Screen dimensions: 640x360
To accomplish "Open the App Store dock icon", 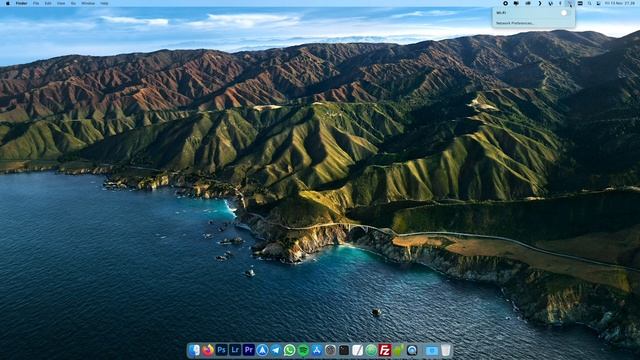I will (x=317, y=350).
